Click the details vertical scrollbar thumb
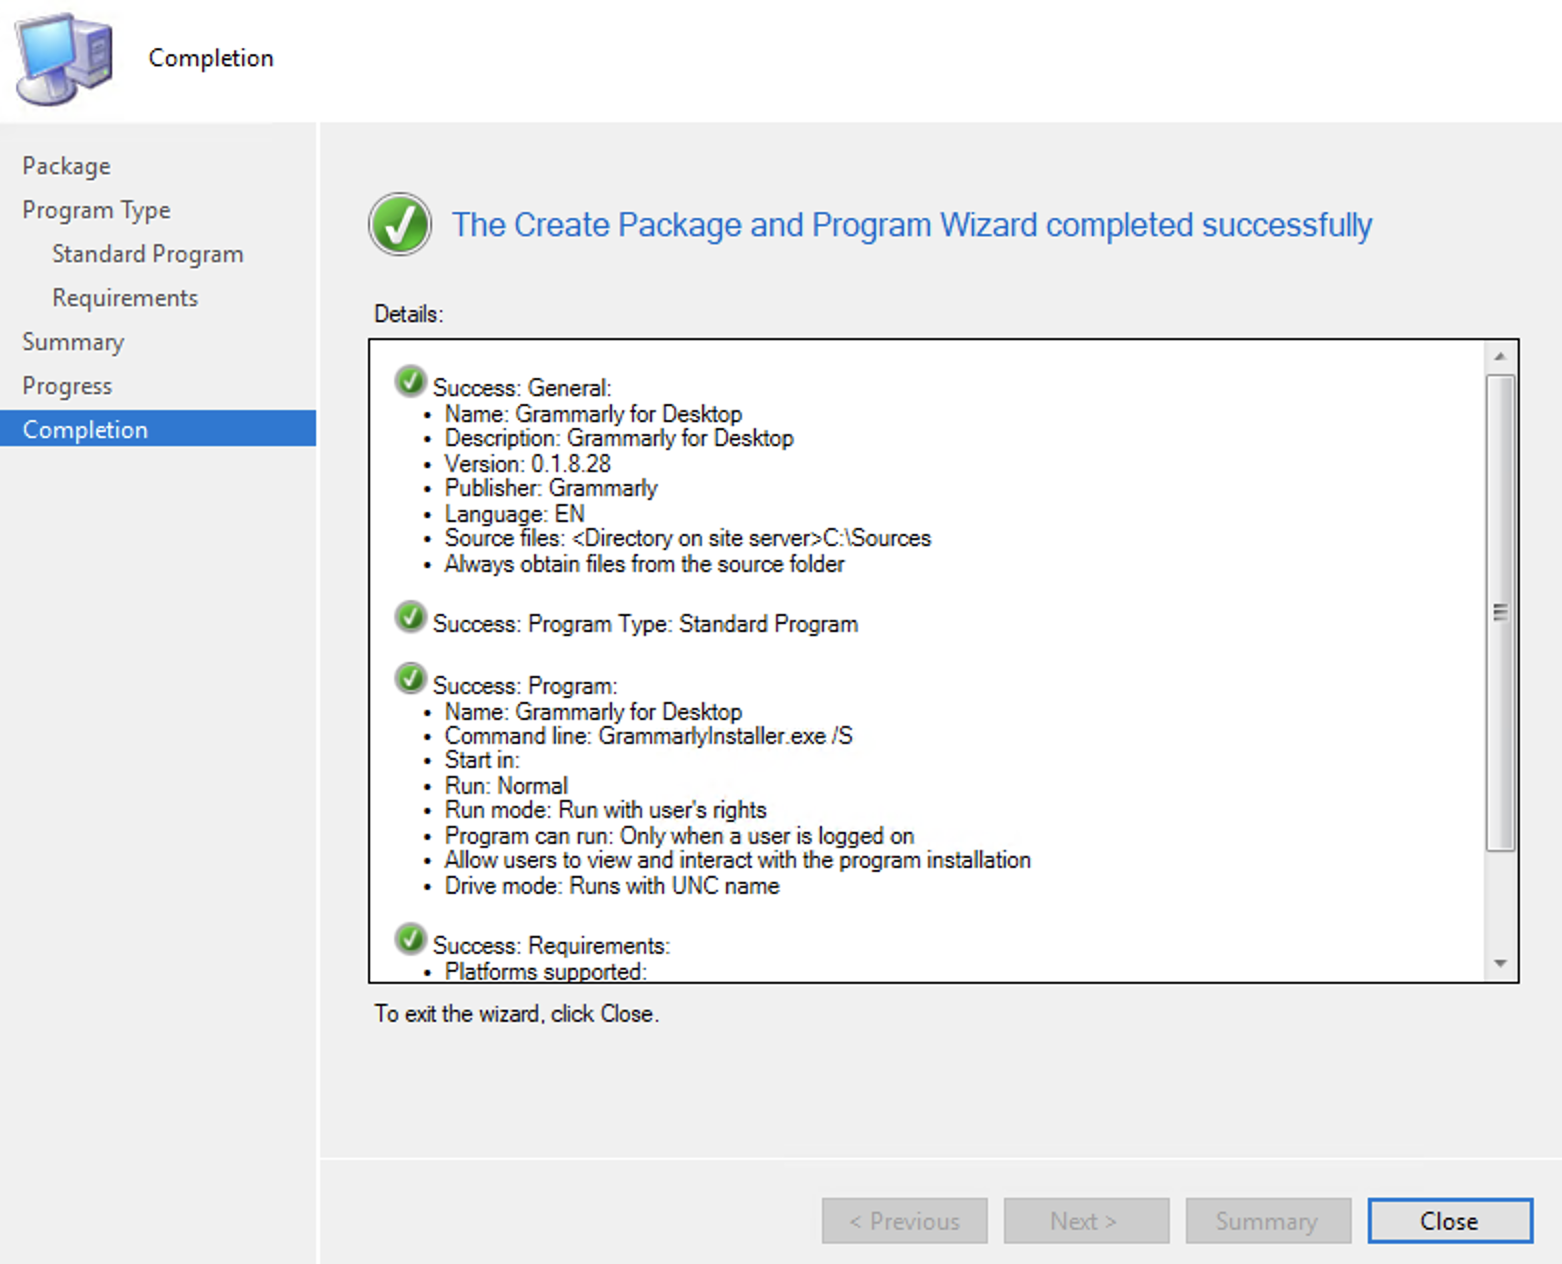Viewport: 1562px width, 1264px height. (1500, 612)
